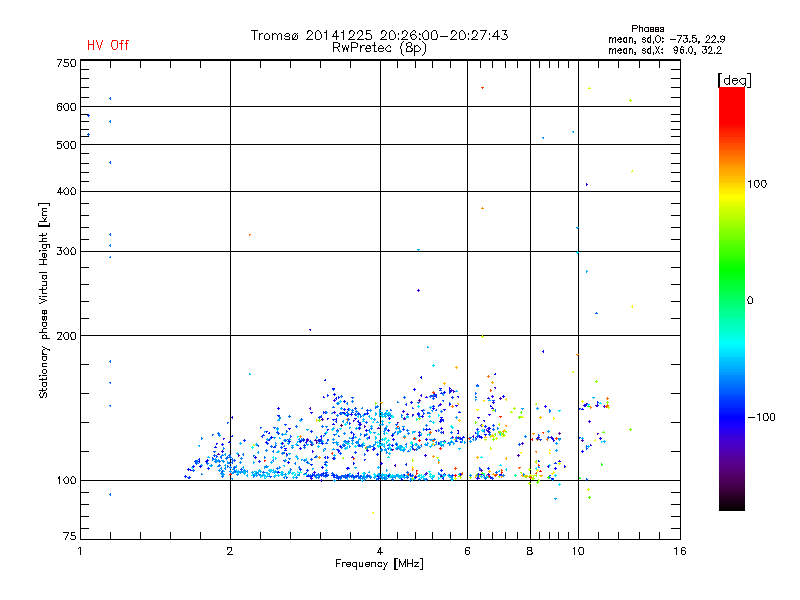Click the '400' y-axis tick label
The height and width of the screenshot is (600, 800).
click(x=66, y=191)
